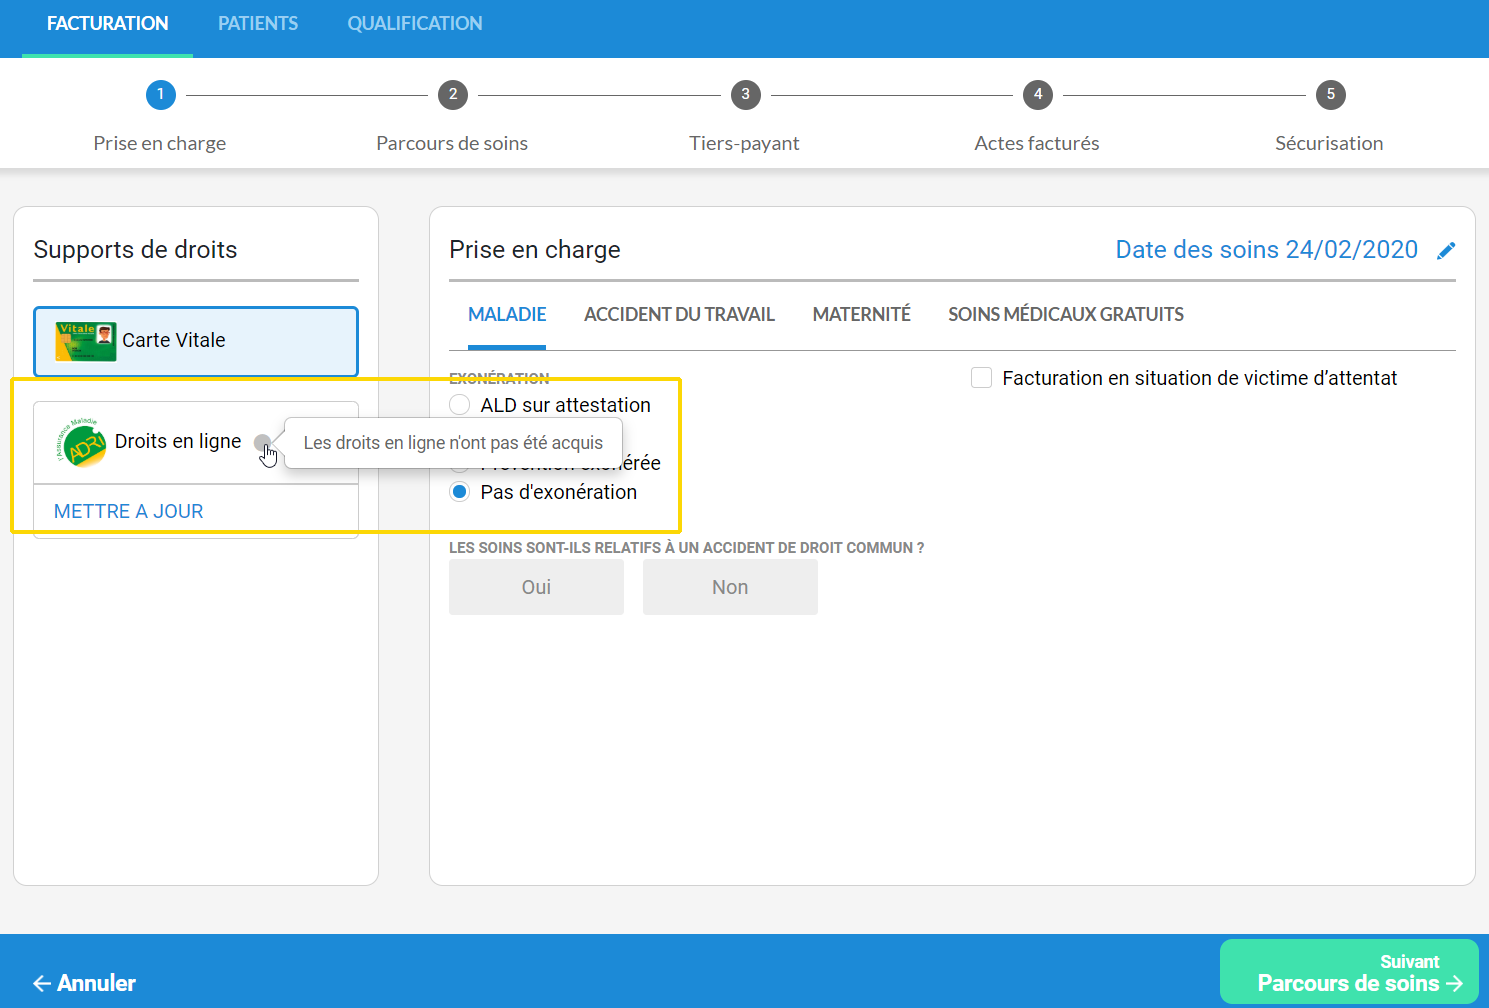Click the Oui button for accident question
This screenshot has height=1008, width=1489.
coord(536,587)
